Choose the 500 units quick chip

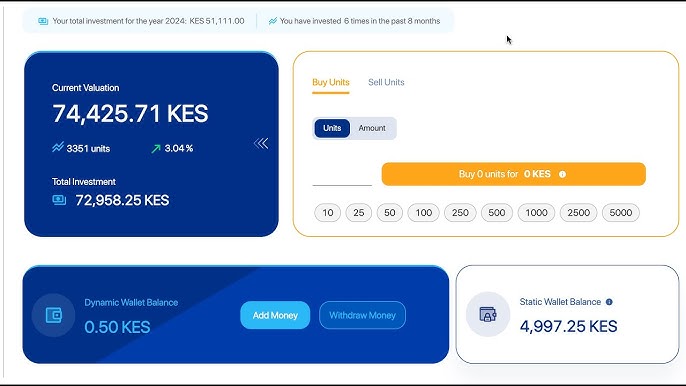point(497,213)
